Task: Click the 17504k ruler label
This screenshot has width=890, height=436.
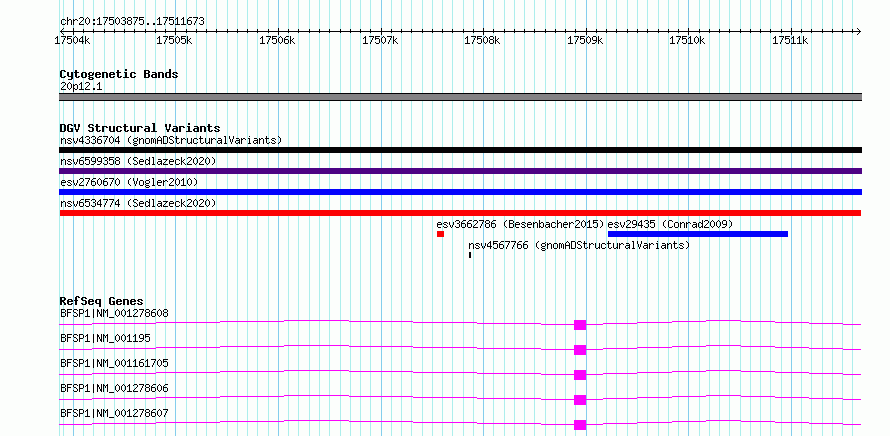Action: coord(72,41)
